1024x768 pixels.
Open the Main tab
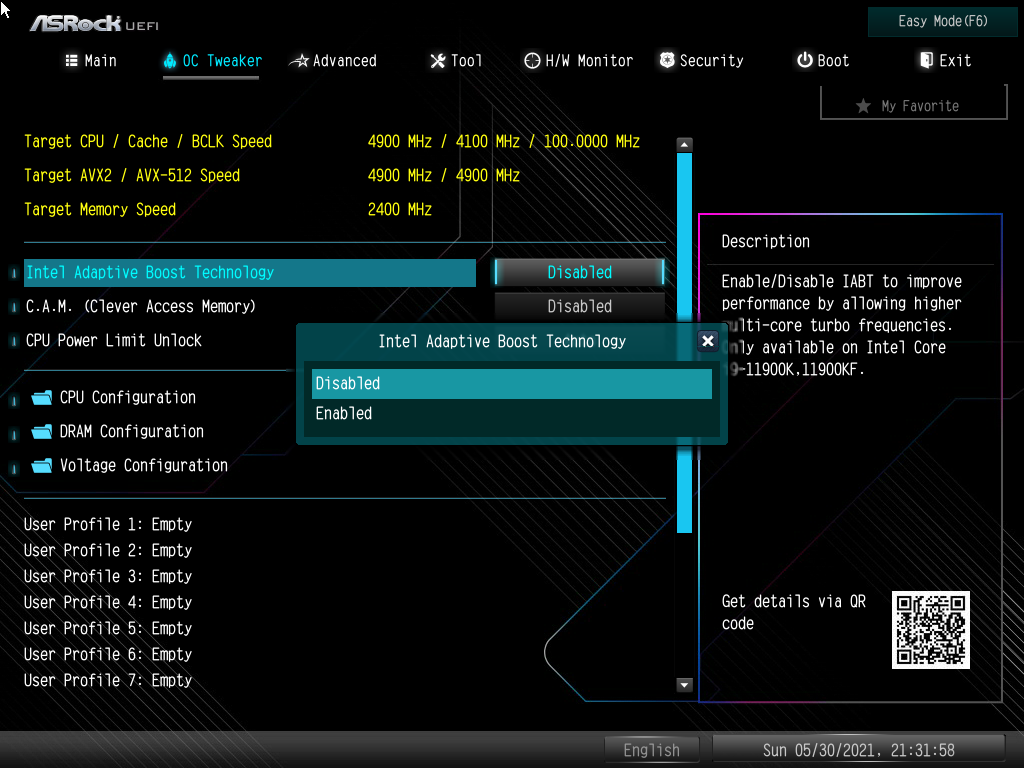91,61
